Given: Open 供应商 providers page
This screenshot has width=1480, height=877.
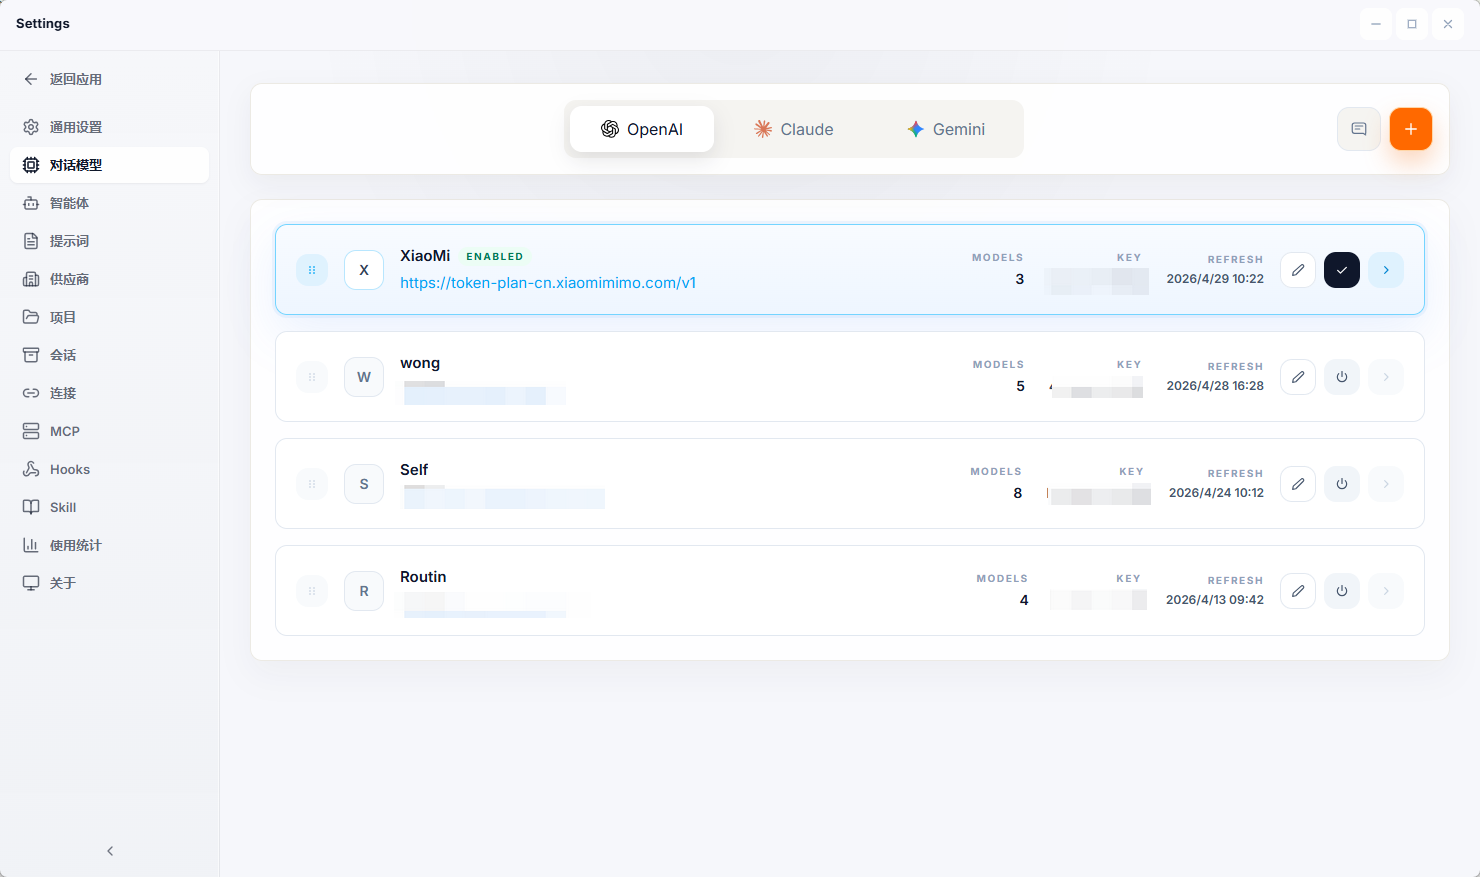Looking at the screenshot, I should tap(109, 279).
